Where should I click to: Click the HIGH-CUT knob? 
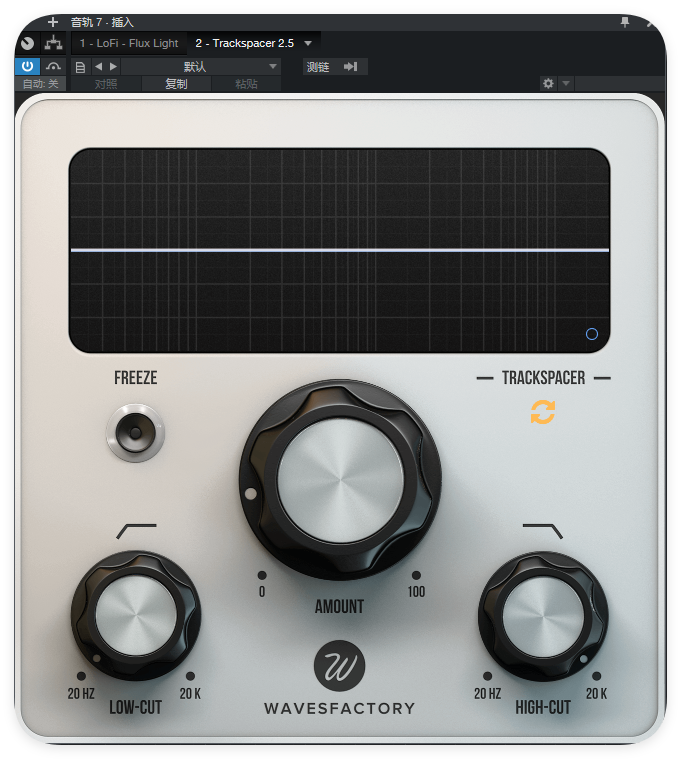pos(543,616)
